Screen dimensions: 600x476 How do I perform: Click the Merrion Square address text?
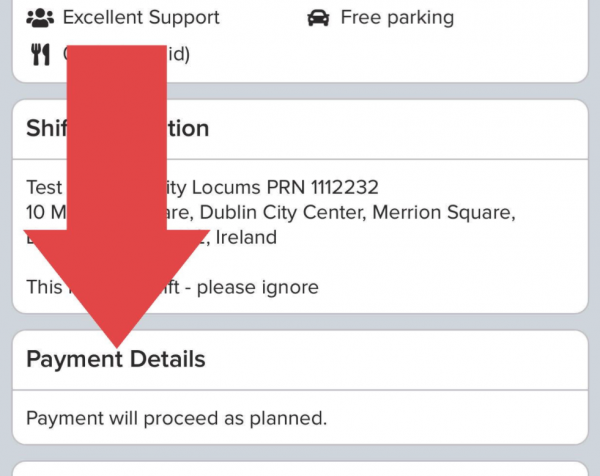coord(444,212)
